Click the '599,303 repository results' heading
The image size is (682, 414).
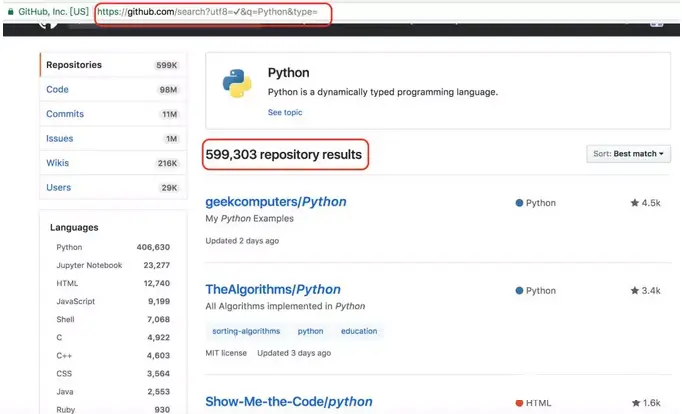pos(284,154)
